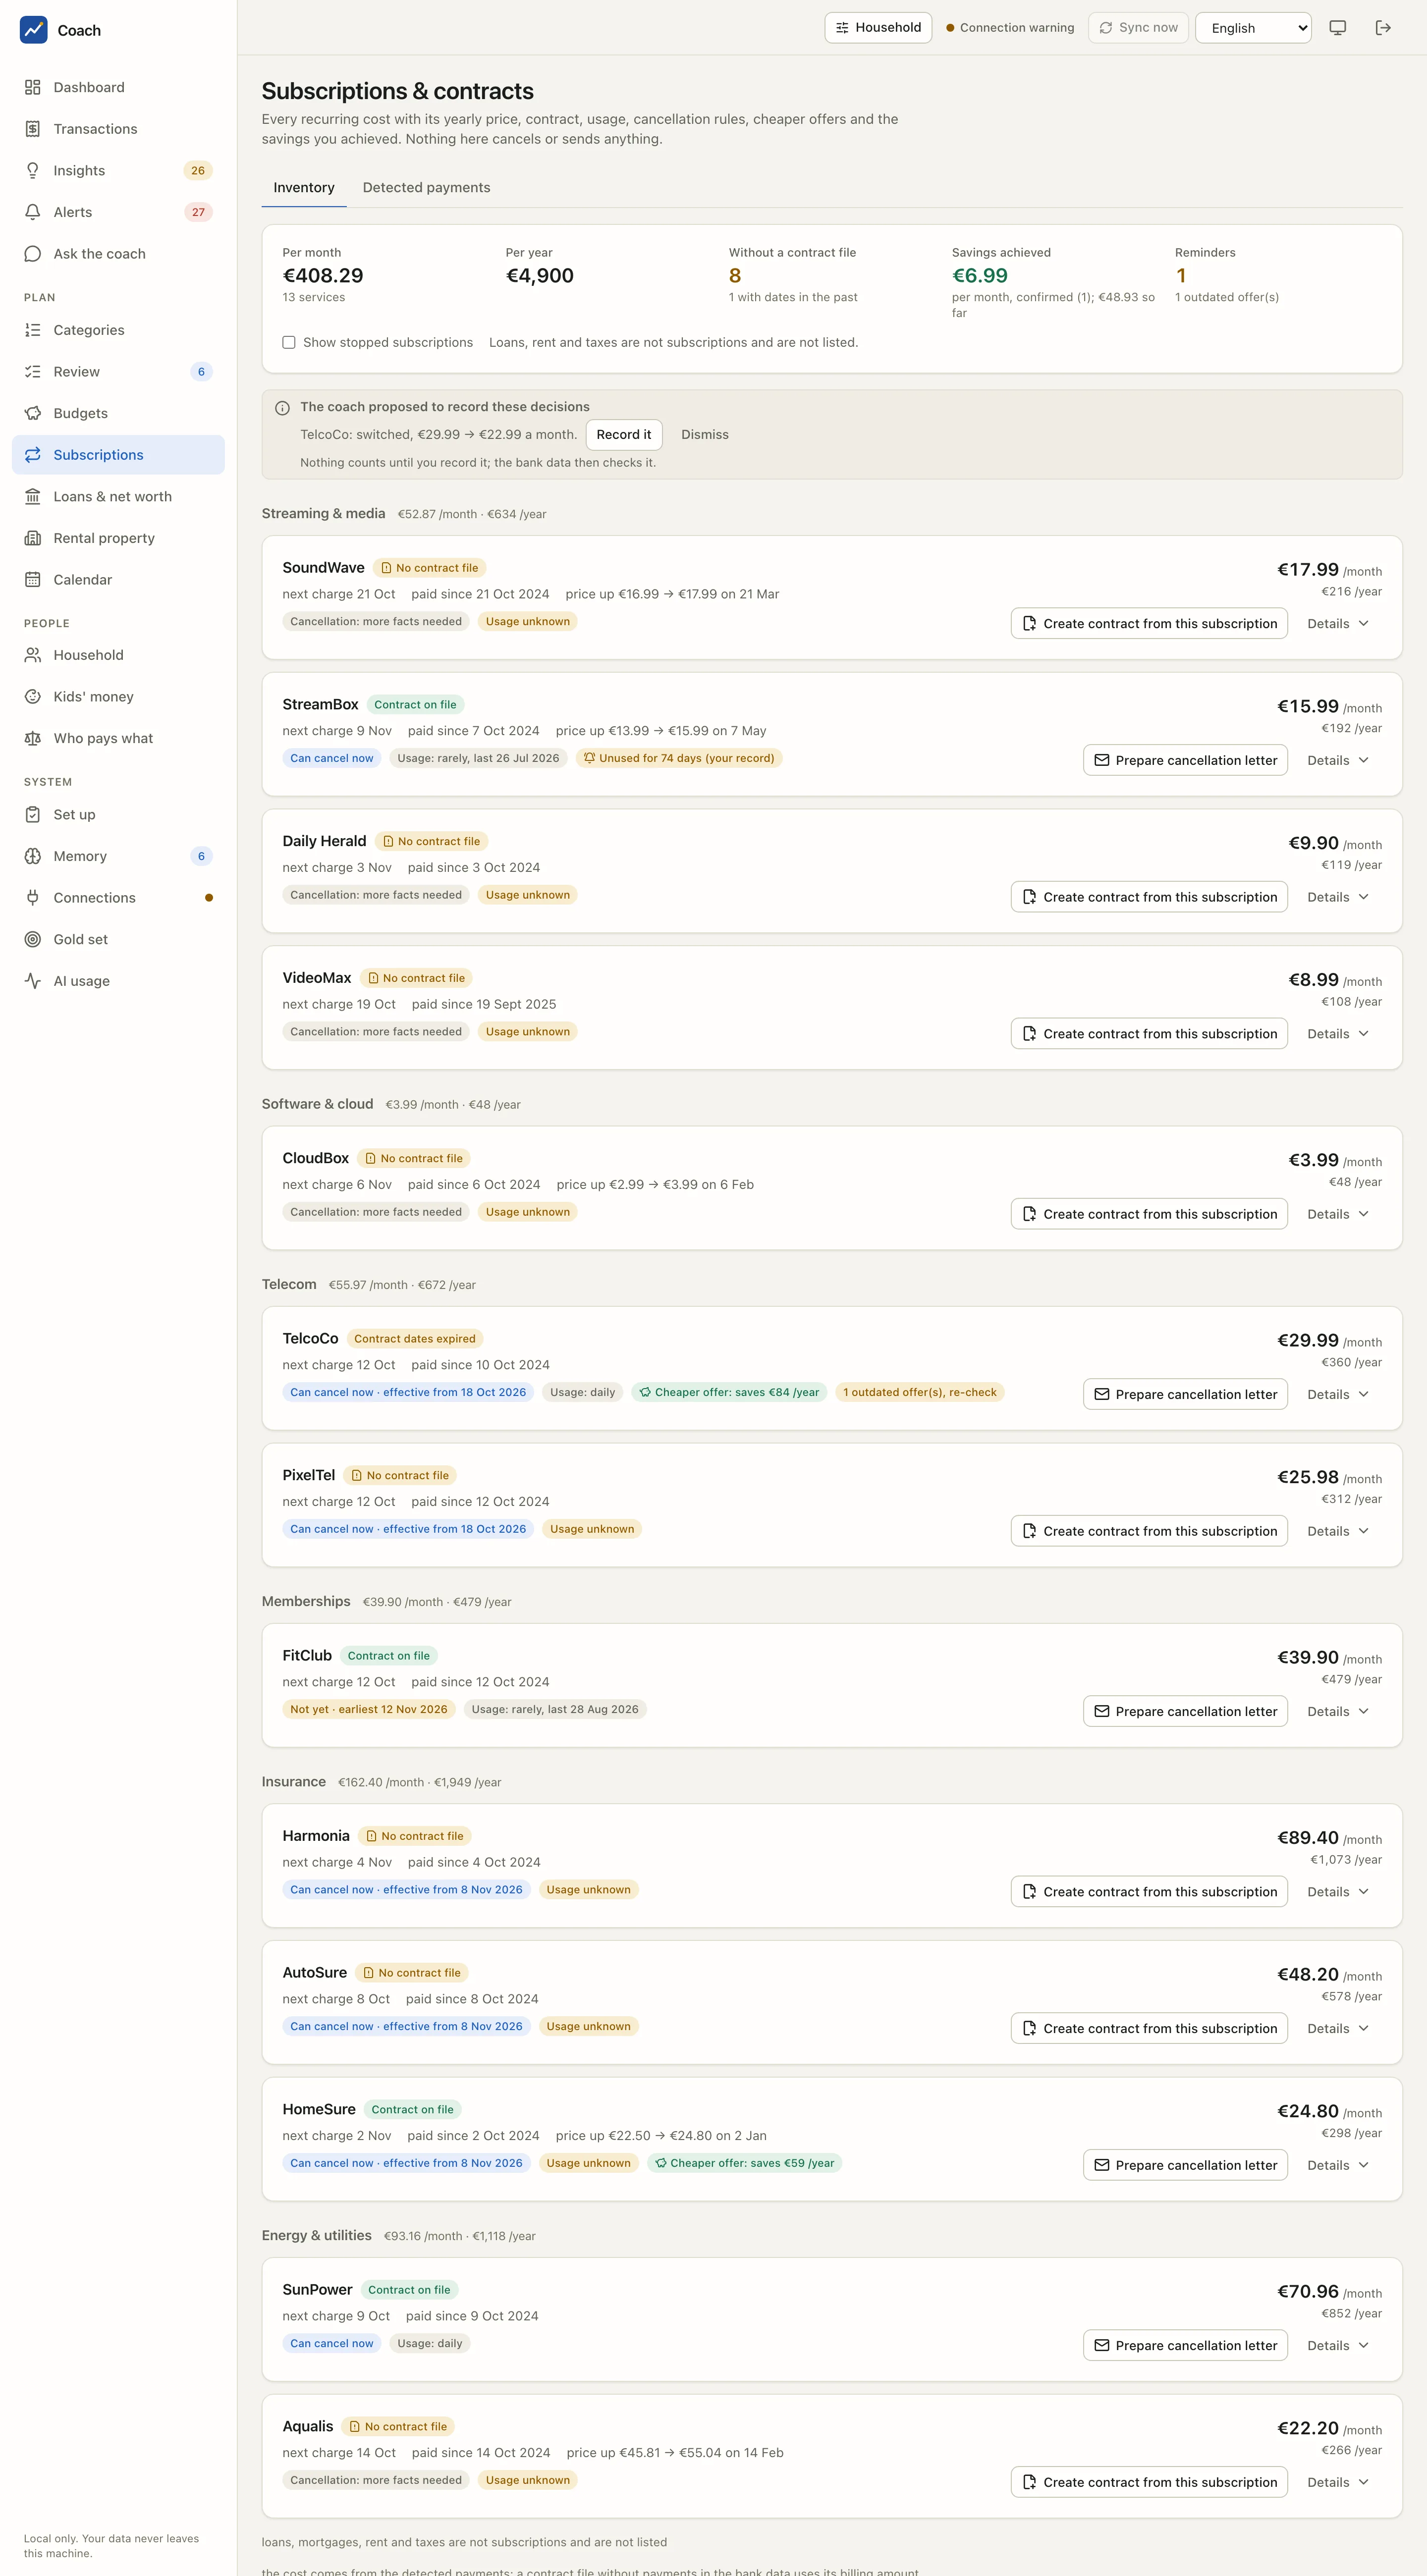
Task: Expand Details for Daily Herald
Action: pos(1338,897)
